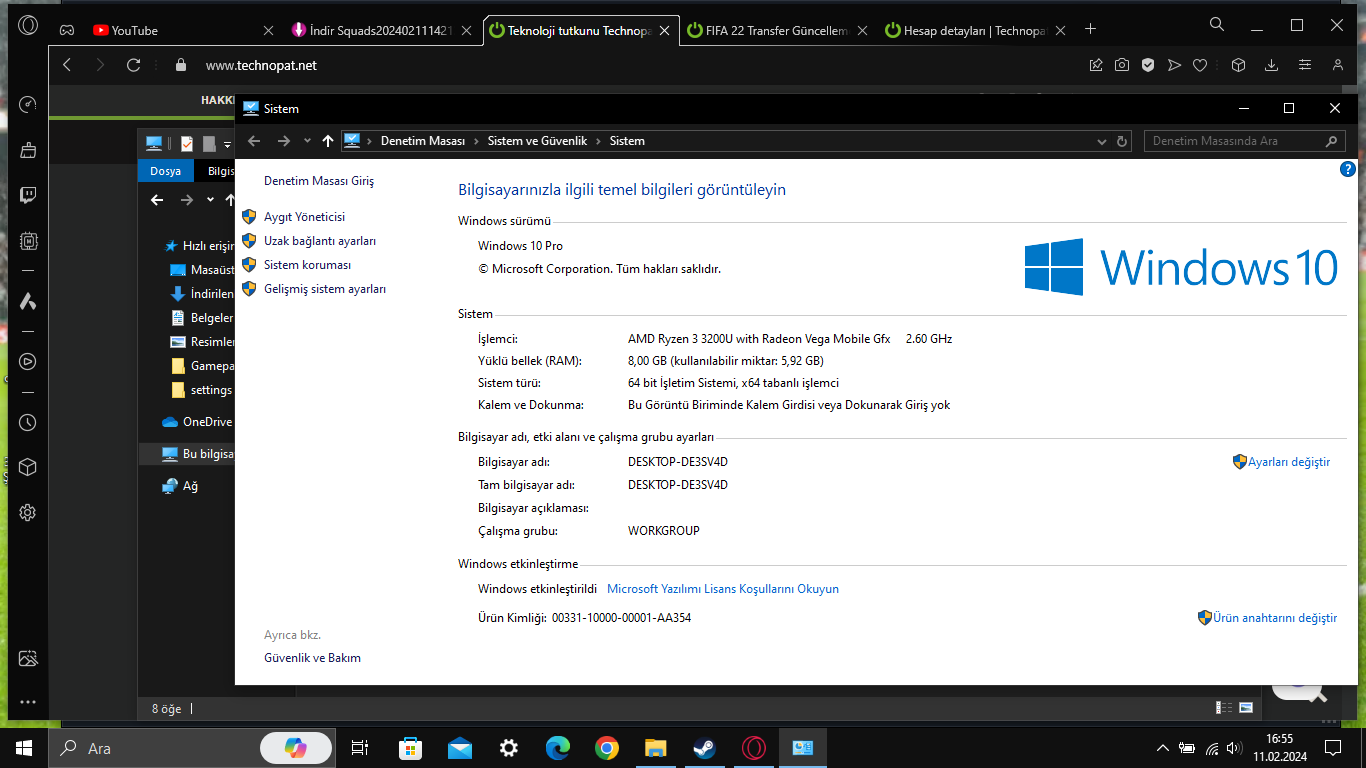1366x768 pixels.
Task: Read Microsoft Yazılımı Lisans Koşullarını Okuyun
Action: click(723, 589)
